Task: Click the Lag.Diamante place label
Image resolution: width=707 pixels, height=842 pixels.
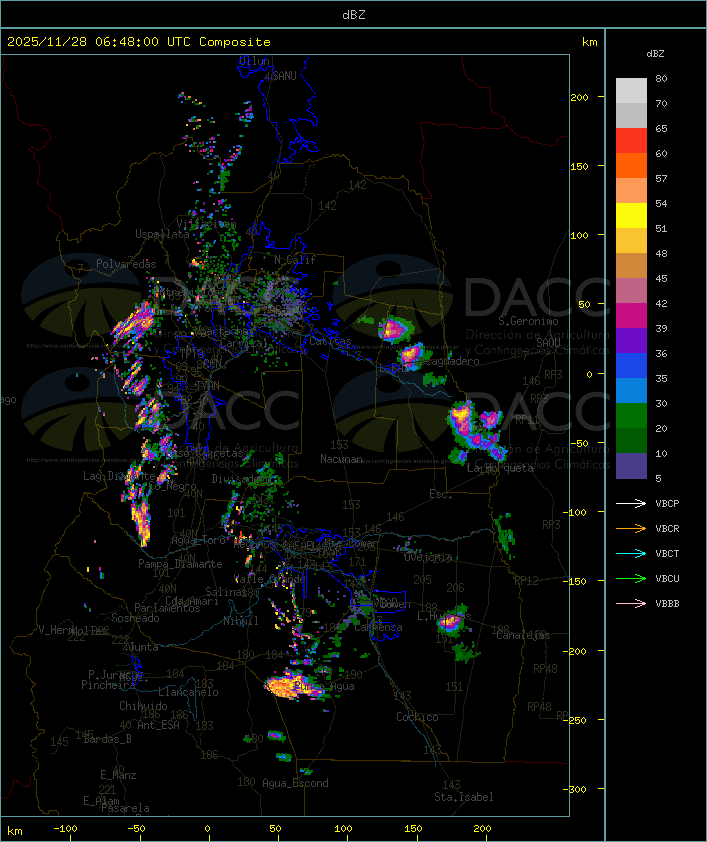Action: [119, 476]
